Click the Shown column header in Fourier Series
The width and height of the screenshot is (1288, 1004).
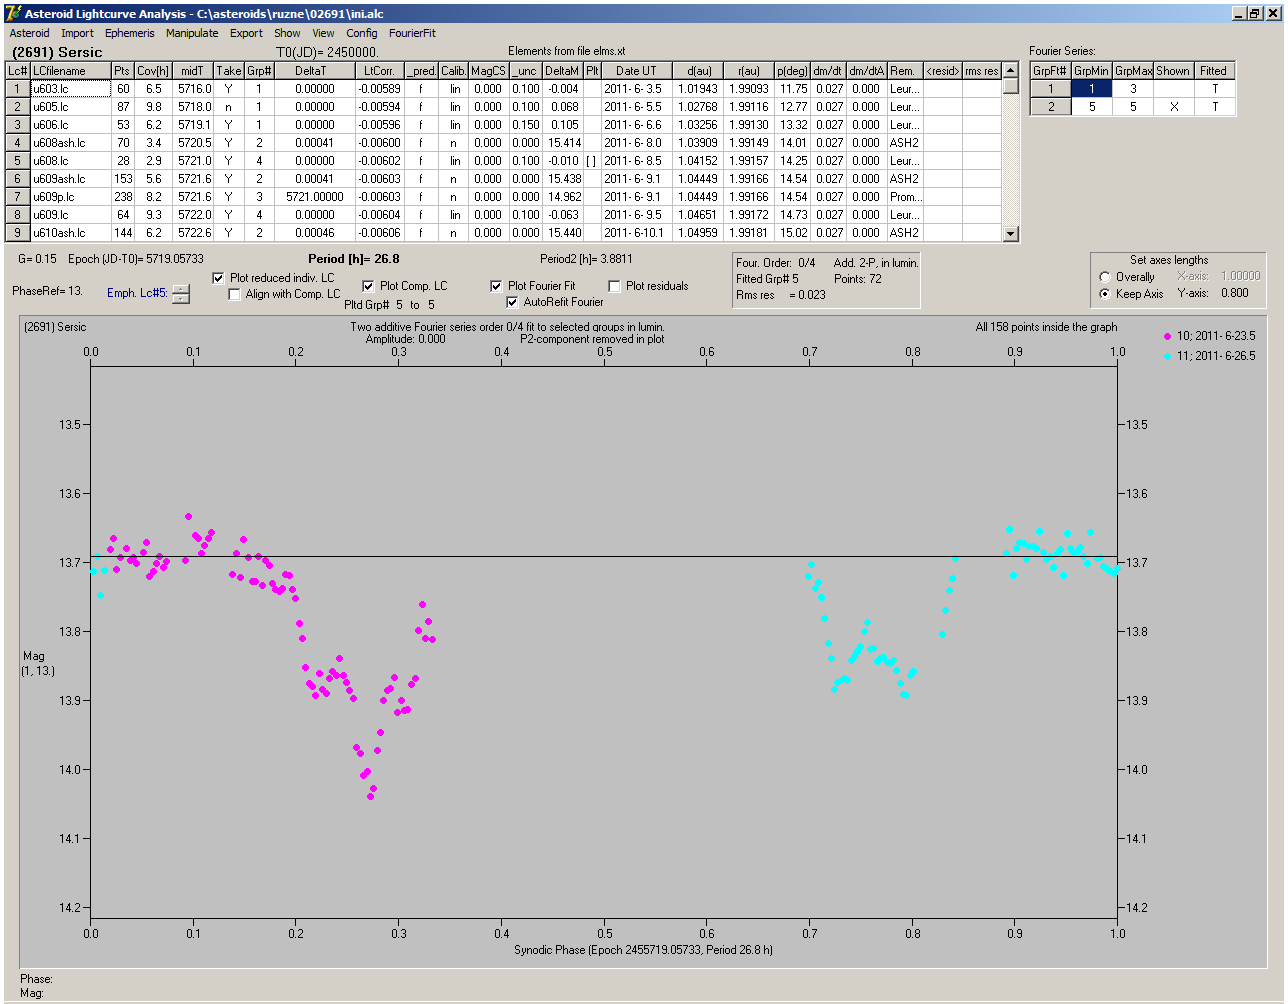[1173, 71]
